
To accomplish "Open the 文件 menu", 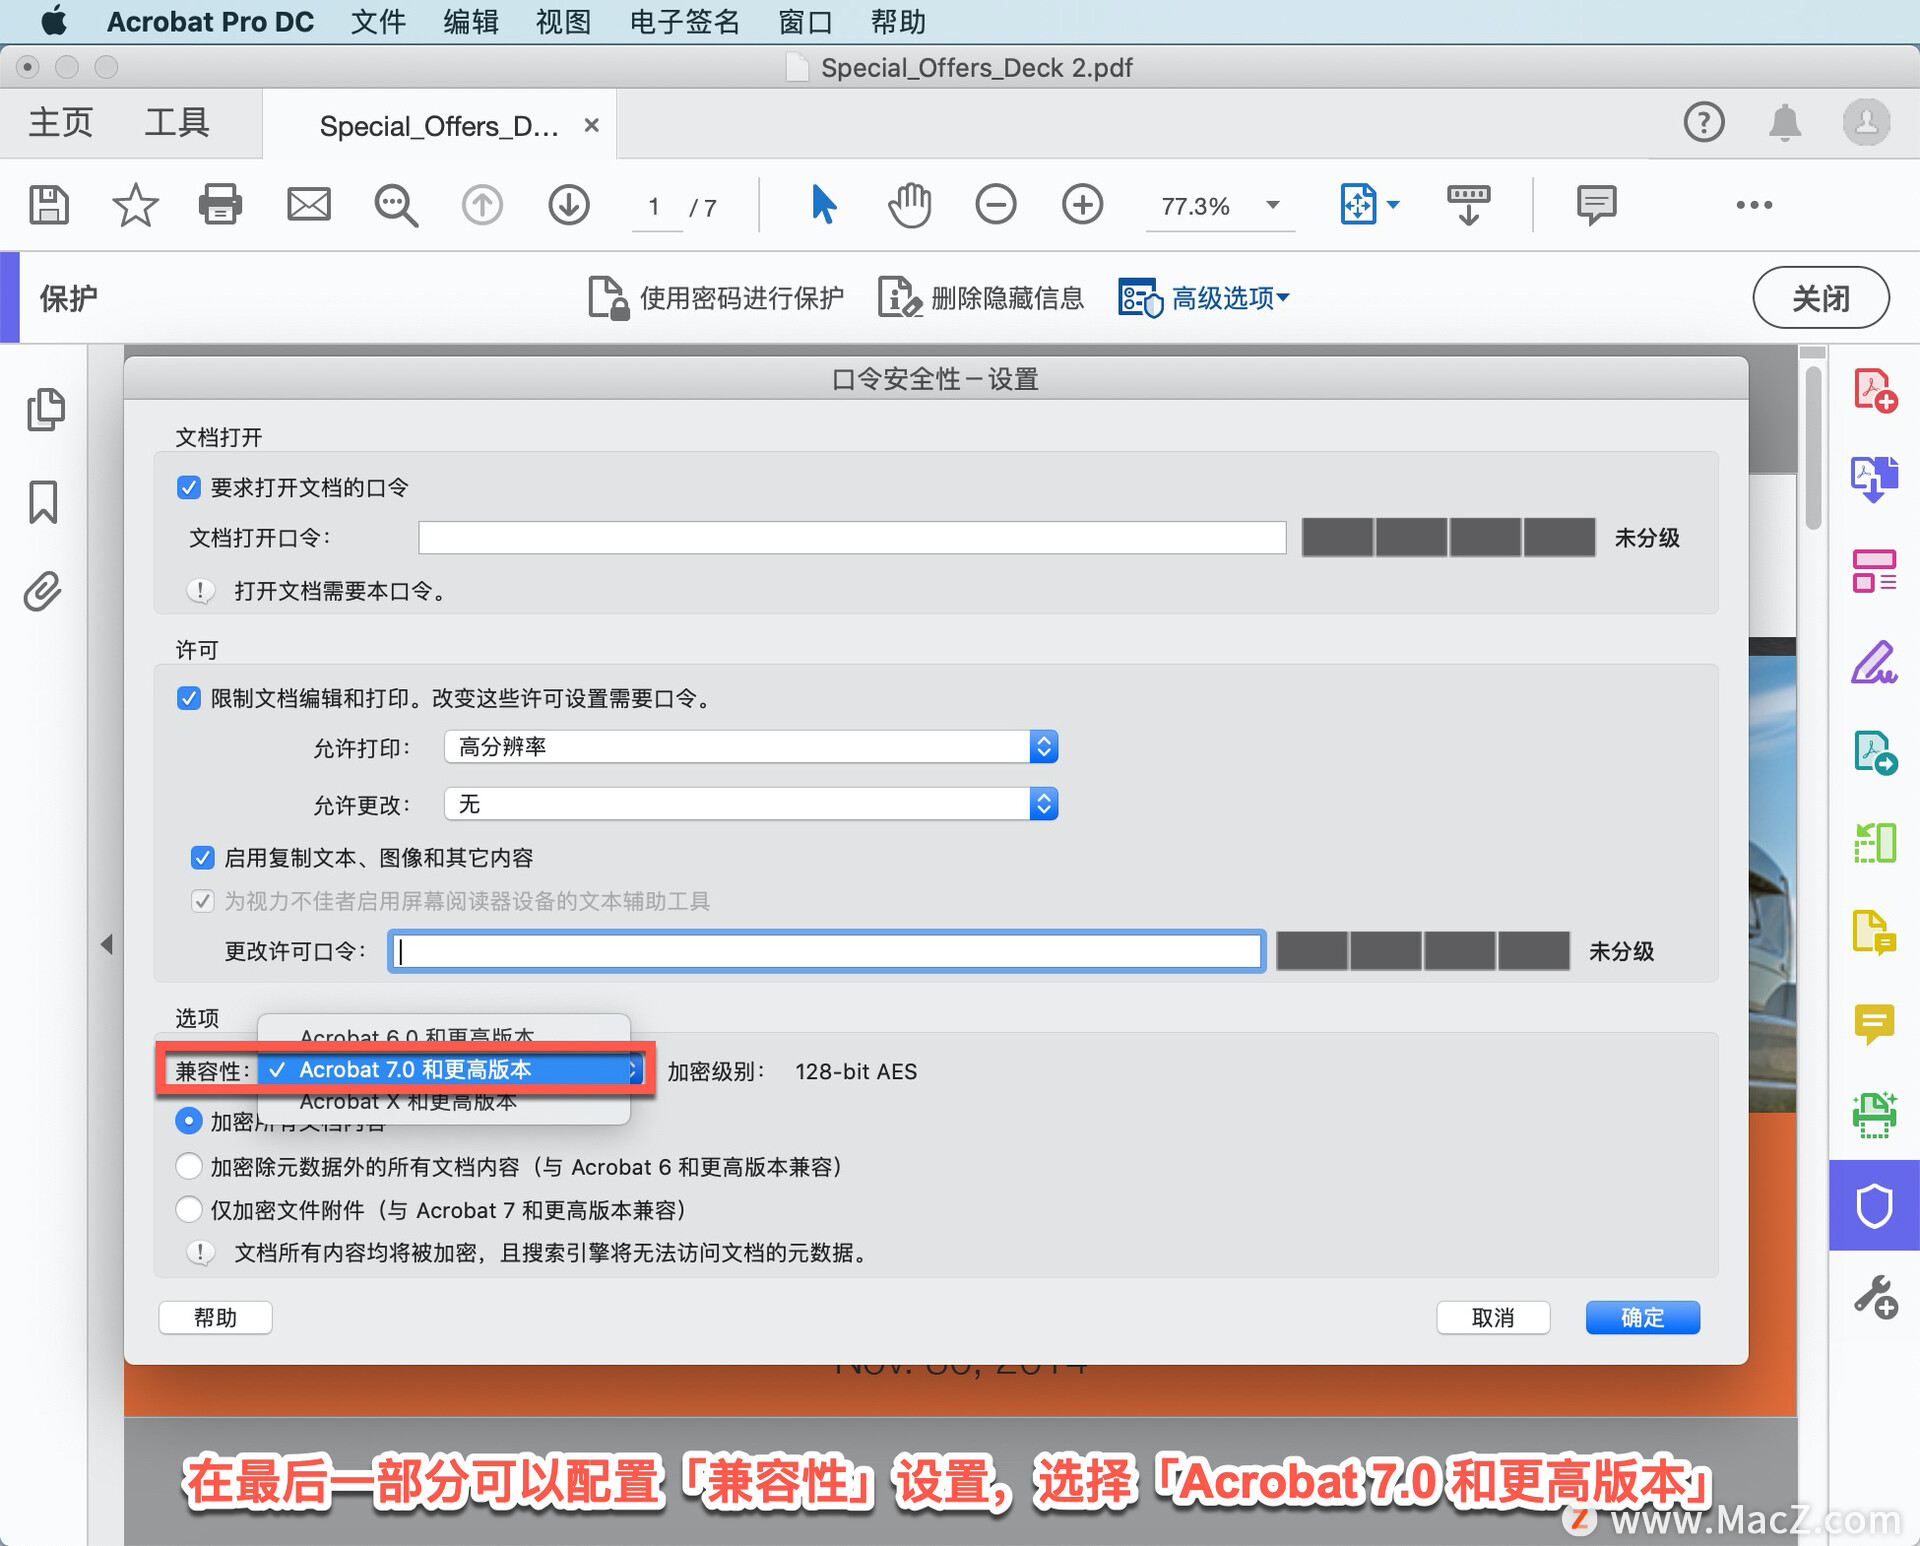I will tap(378, 21).
